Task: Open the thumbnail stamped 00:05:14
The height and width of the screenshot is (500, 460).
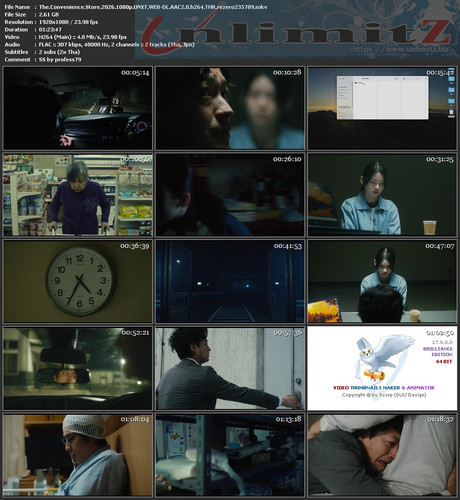Action: click(78, 108)
